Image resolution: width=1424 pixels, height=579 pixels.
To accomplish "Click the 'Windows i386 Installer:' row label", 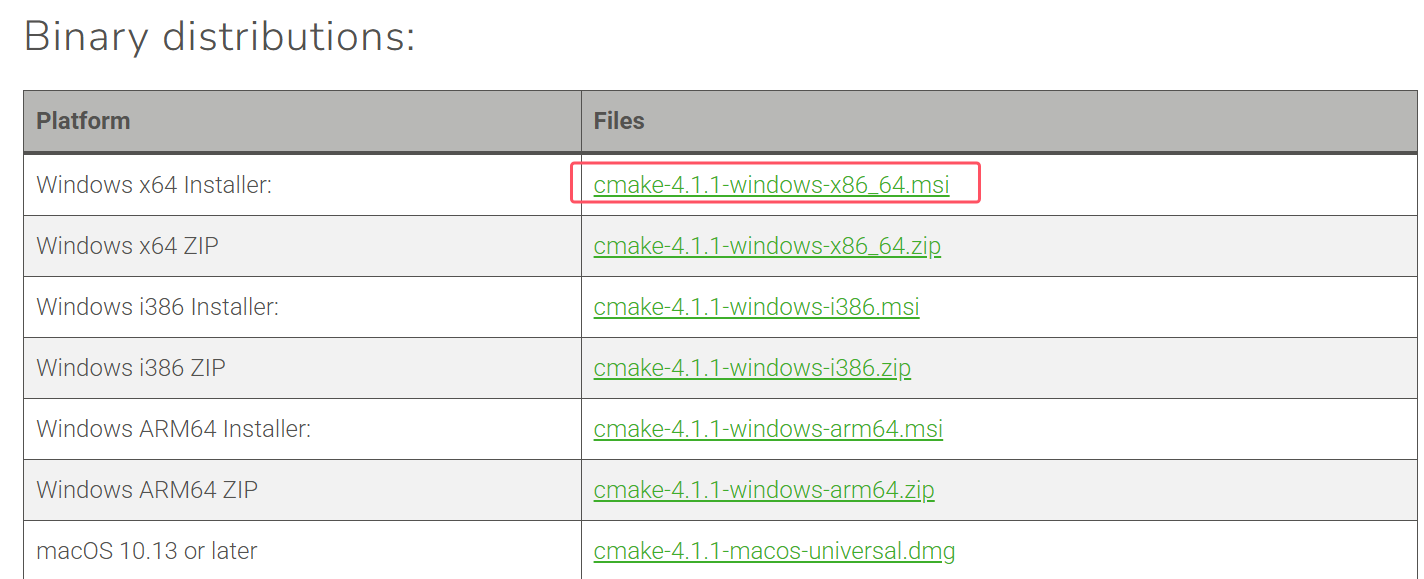I will click(x=157, y=307).
